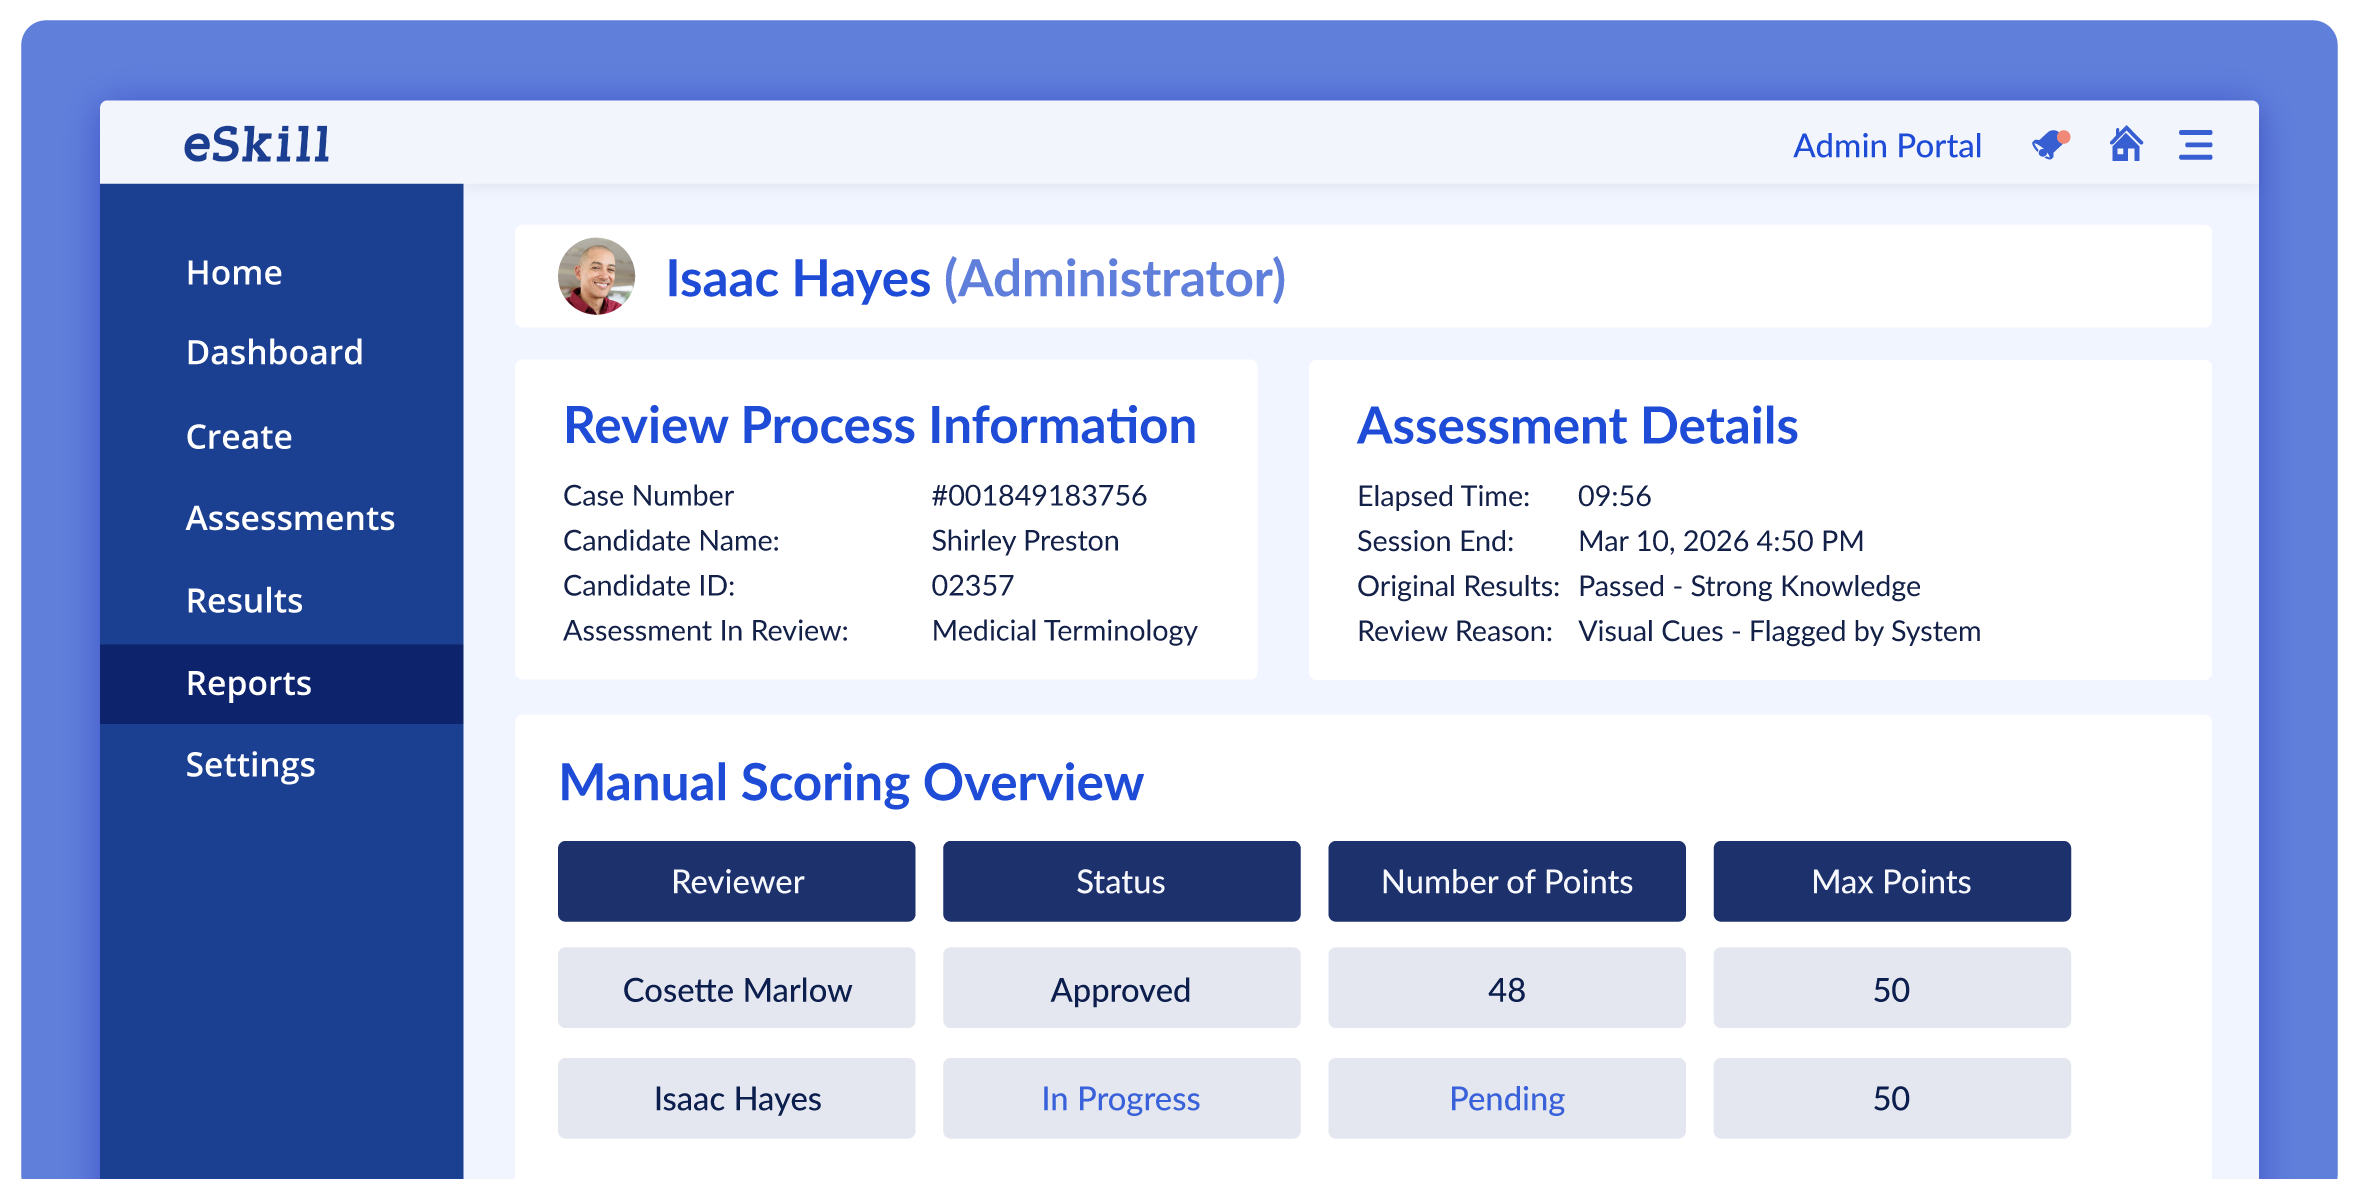Click the Reviewer column header
This screenshot has width=2358, height=1179.
736,881
